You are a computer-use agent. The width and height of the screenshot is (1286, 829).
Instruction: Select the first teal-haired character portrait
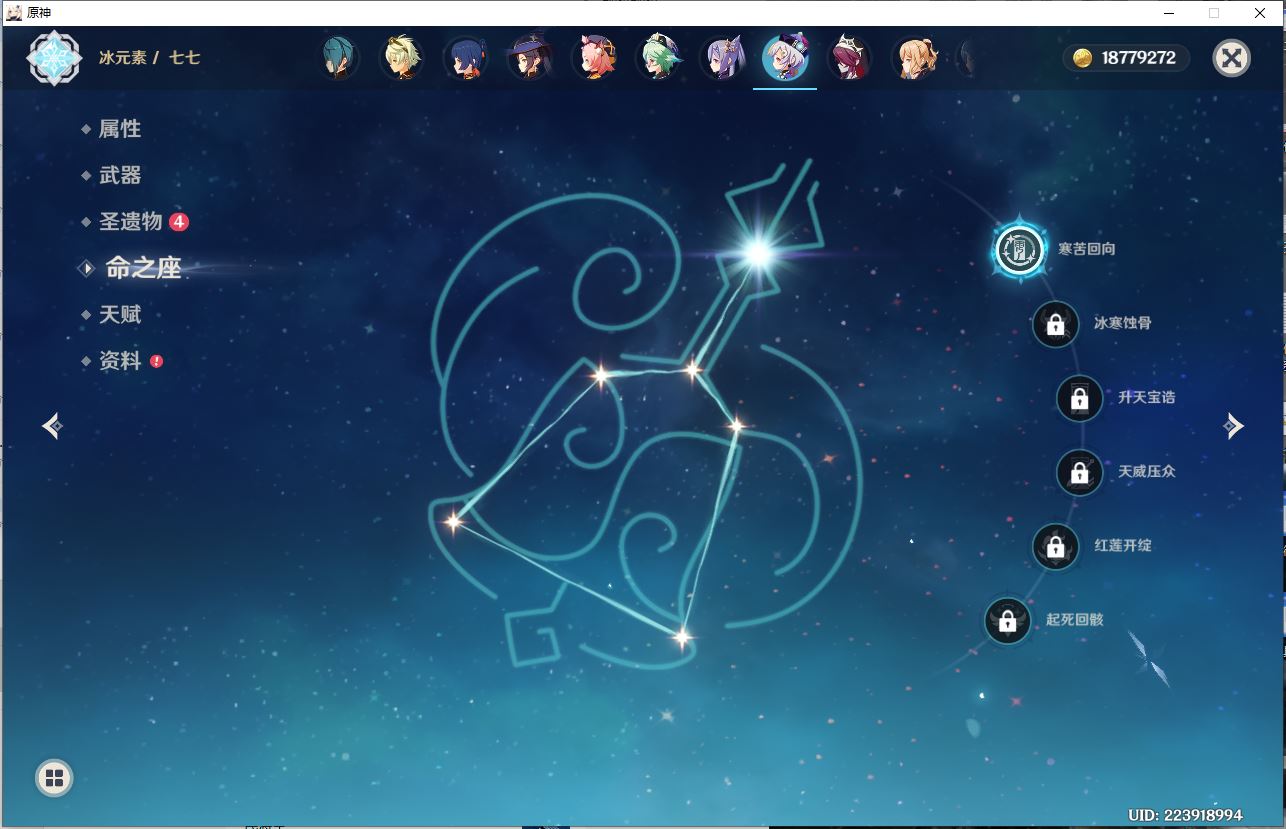point(339,58)
